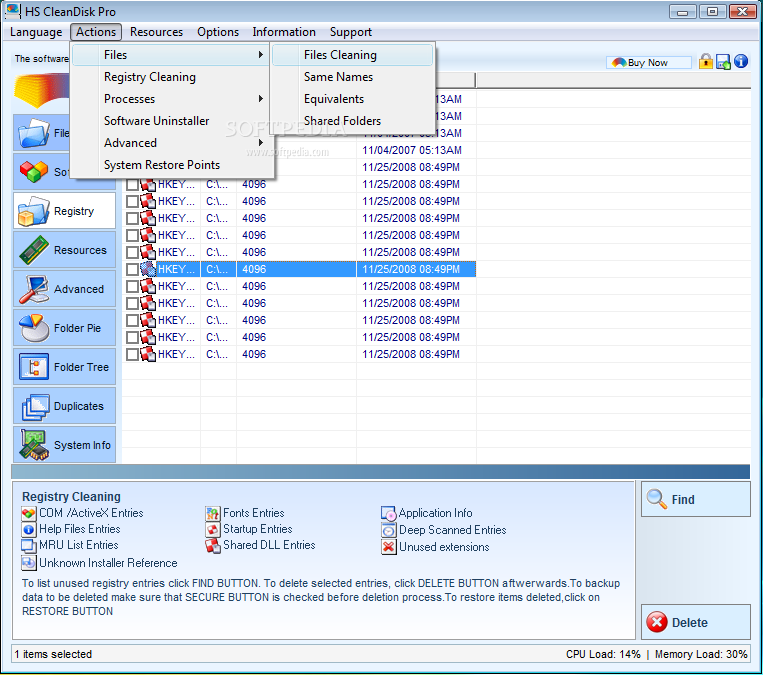Click the floppy disk restore icon
Screen dimensions: 763x675
pyautogui.click(x=724, y=62)
